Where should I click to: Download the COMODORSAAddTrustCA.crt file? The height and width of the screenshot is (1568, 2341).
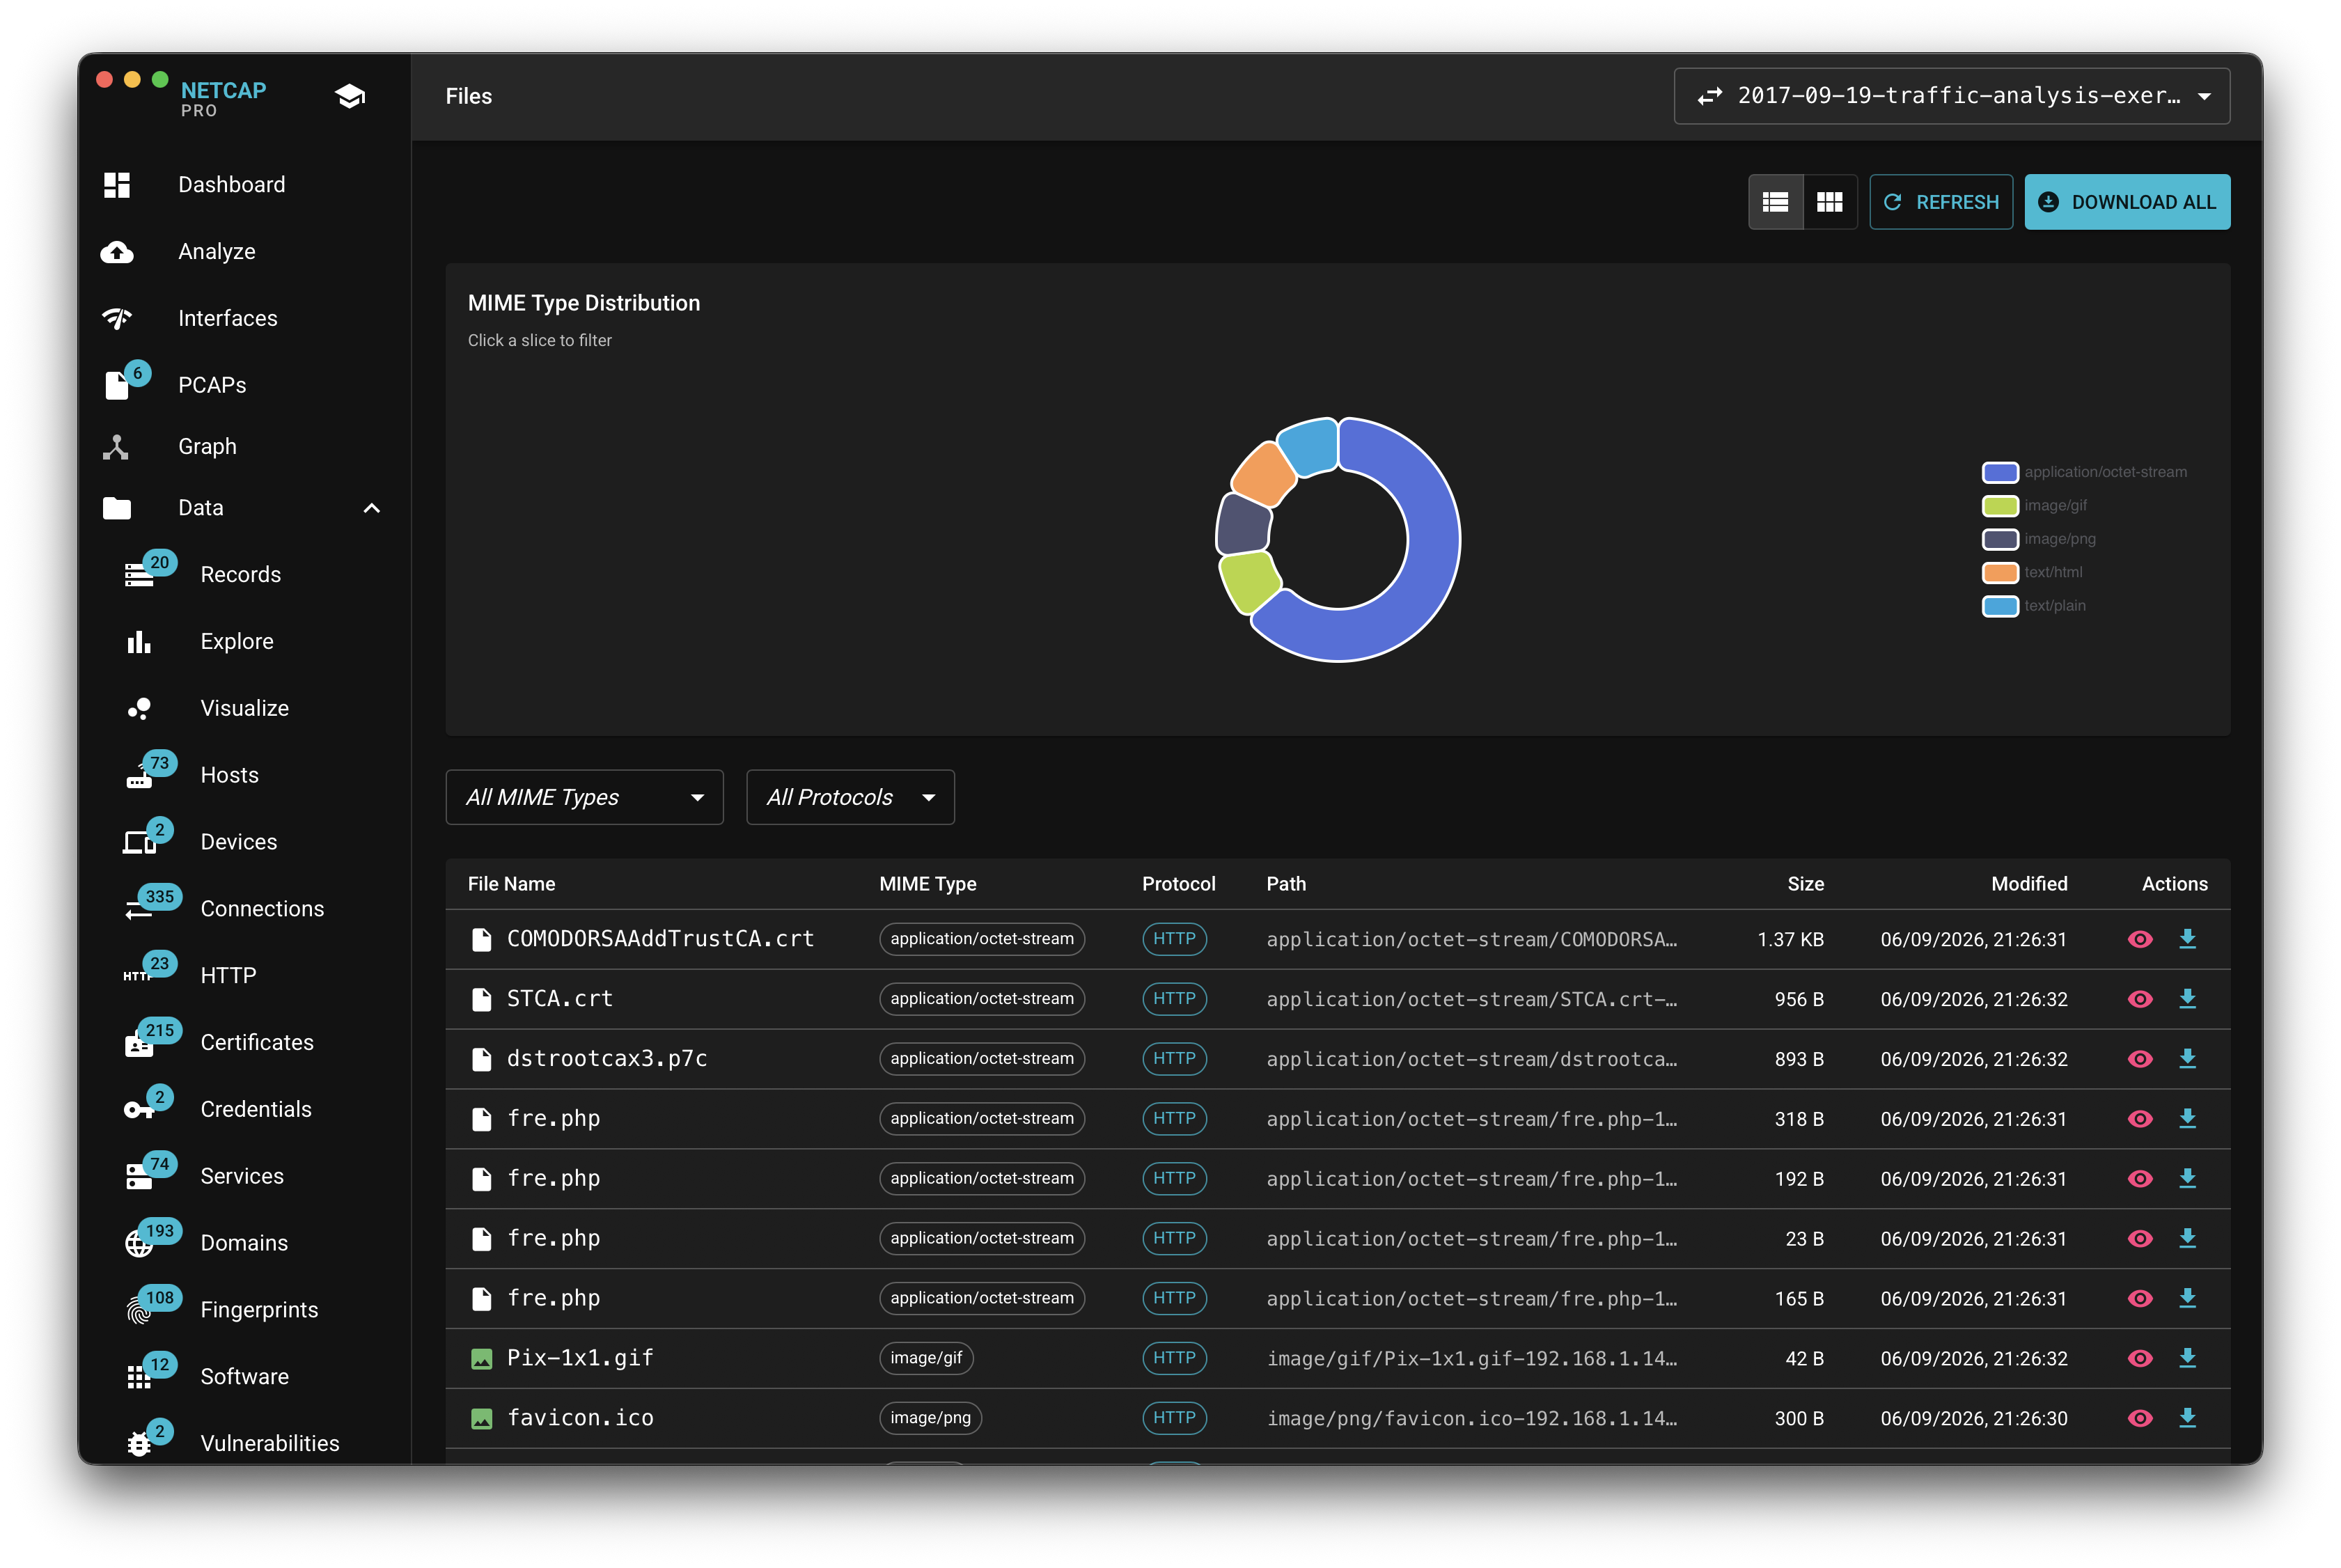click(x=2187, y=939)
